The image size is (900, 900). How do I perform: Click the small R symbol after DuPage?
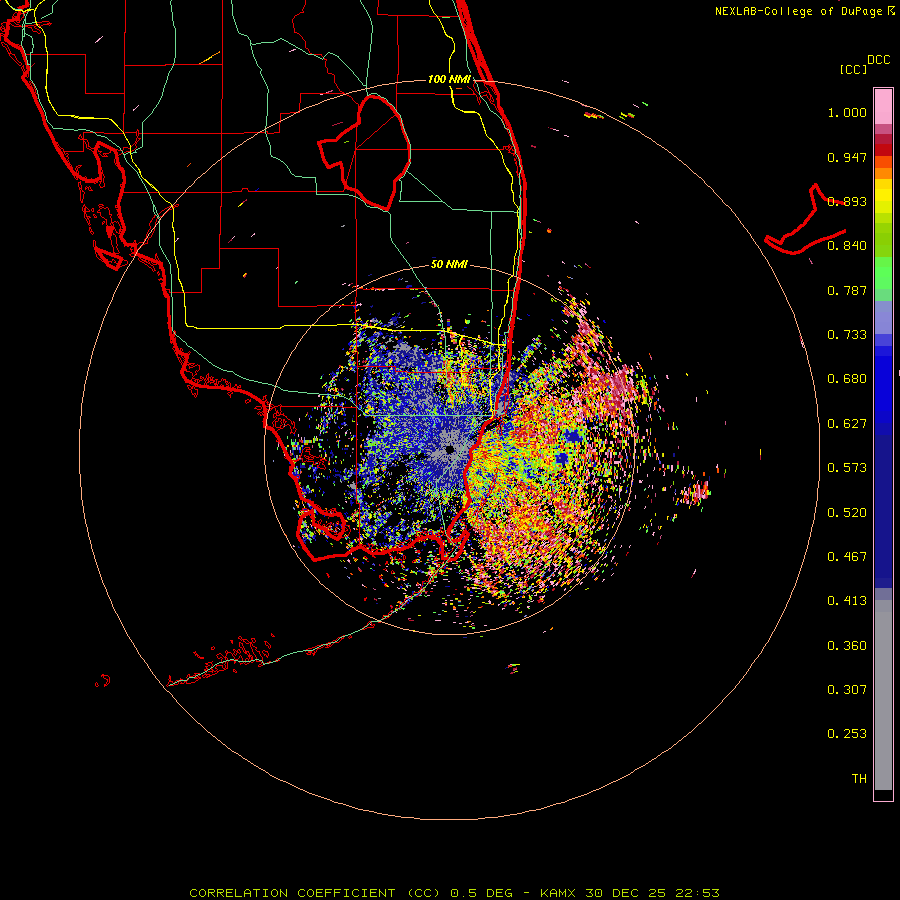click(891, 10)
